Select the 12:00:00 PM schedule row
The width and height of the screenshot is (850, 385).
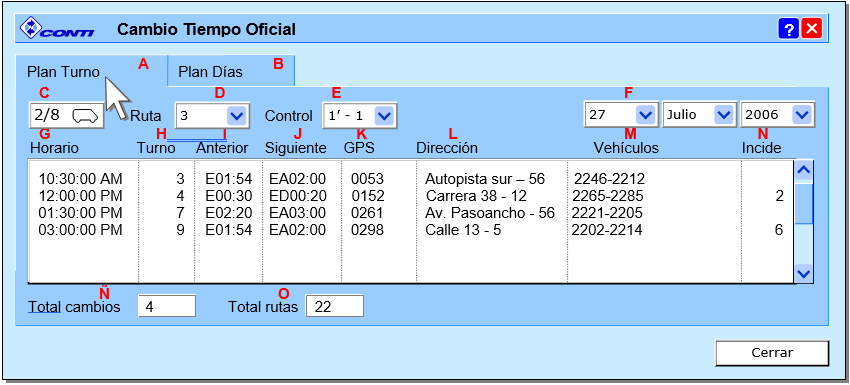point(411,196)
